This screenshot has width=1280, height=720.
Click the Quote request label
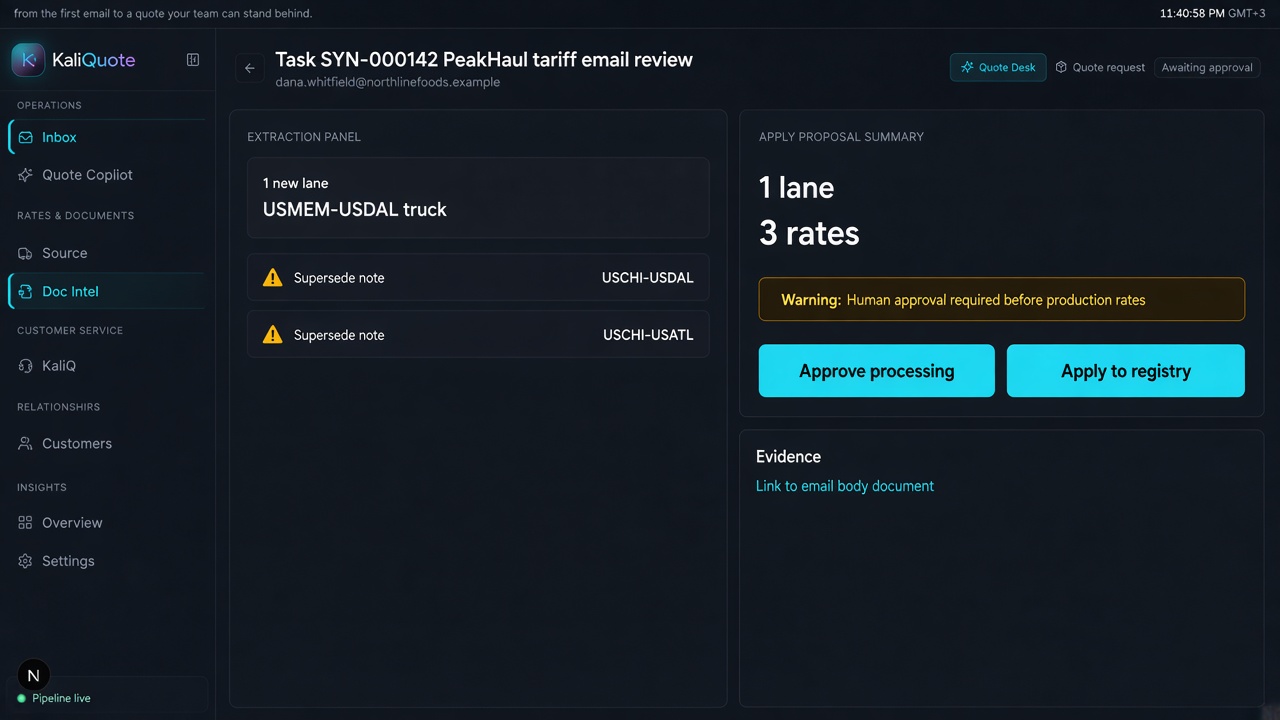[x=1109, y=67]
